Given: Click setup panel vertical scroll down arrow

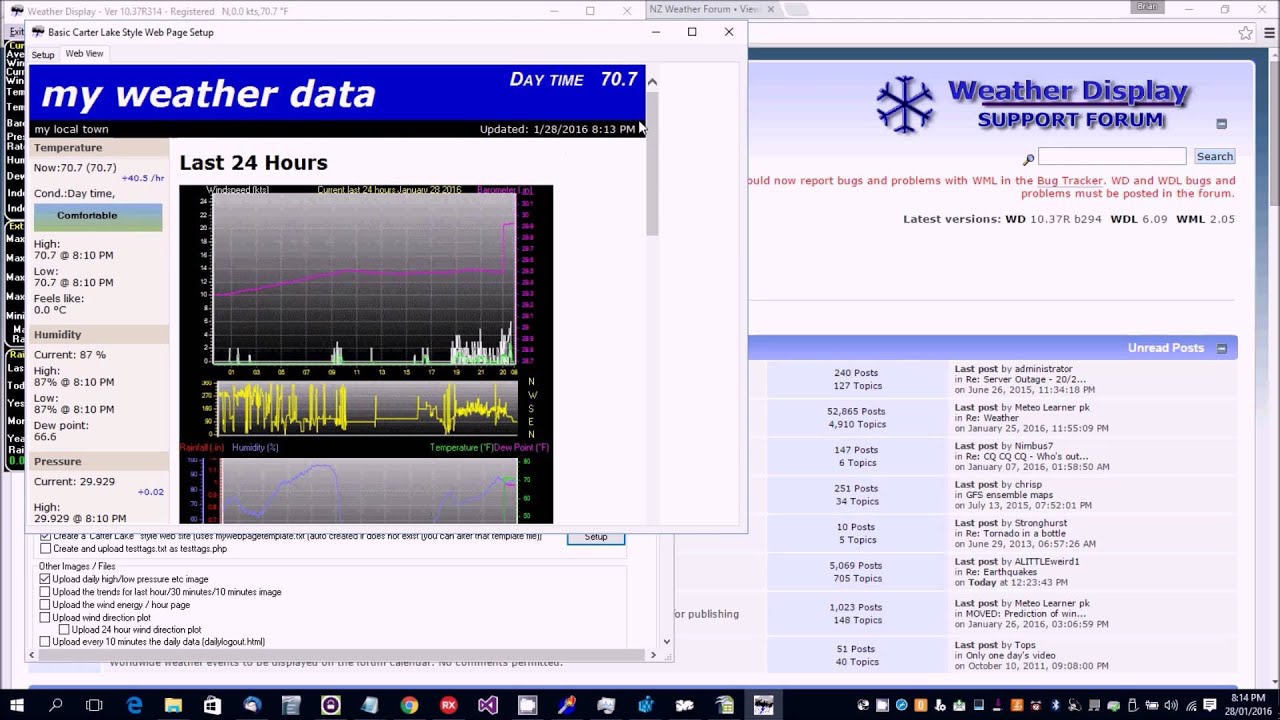Looking at the screenshot, I should click(x=667, y=642).
